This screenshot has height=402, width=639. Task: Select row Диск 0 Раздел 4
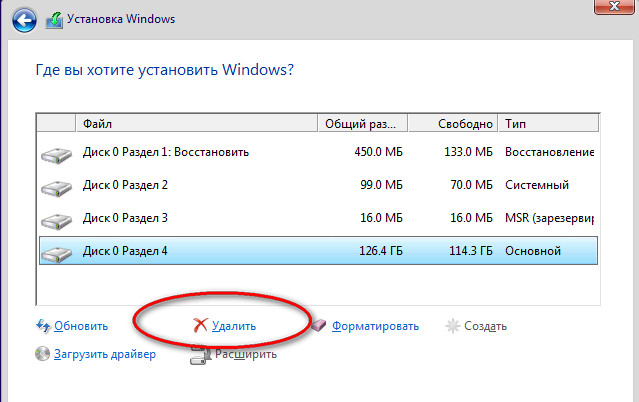pyautogui.click(x=318, y=251)
